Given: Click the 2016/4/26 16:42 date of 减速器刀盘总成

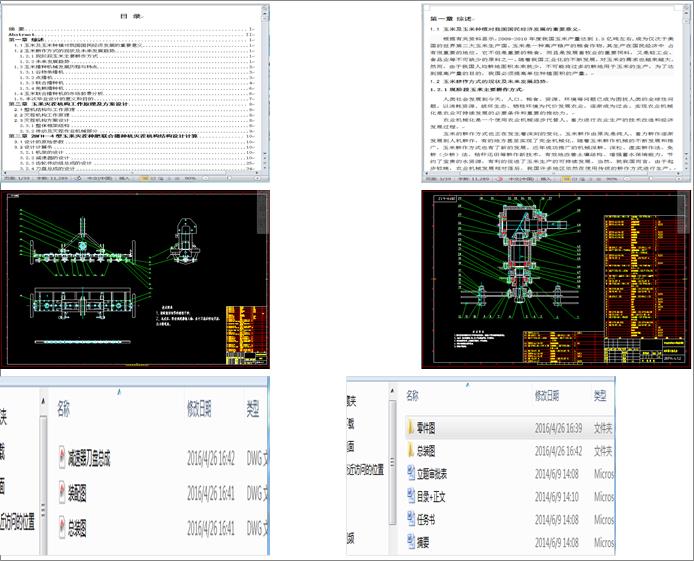Looking at the screenshot, I should (x=211, y=458).
